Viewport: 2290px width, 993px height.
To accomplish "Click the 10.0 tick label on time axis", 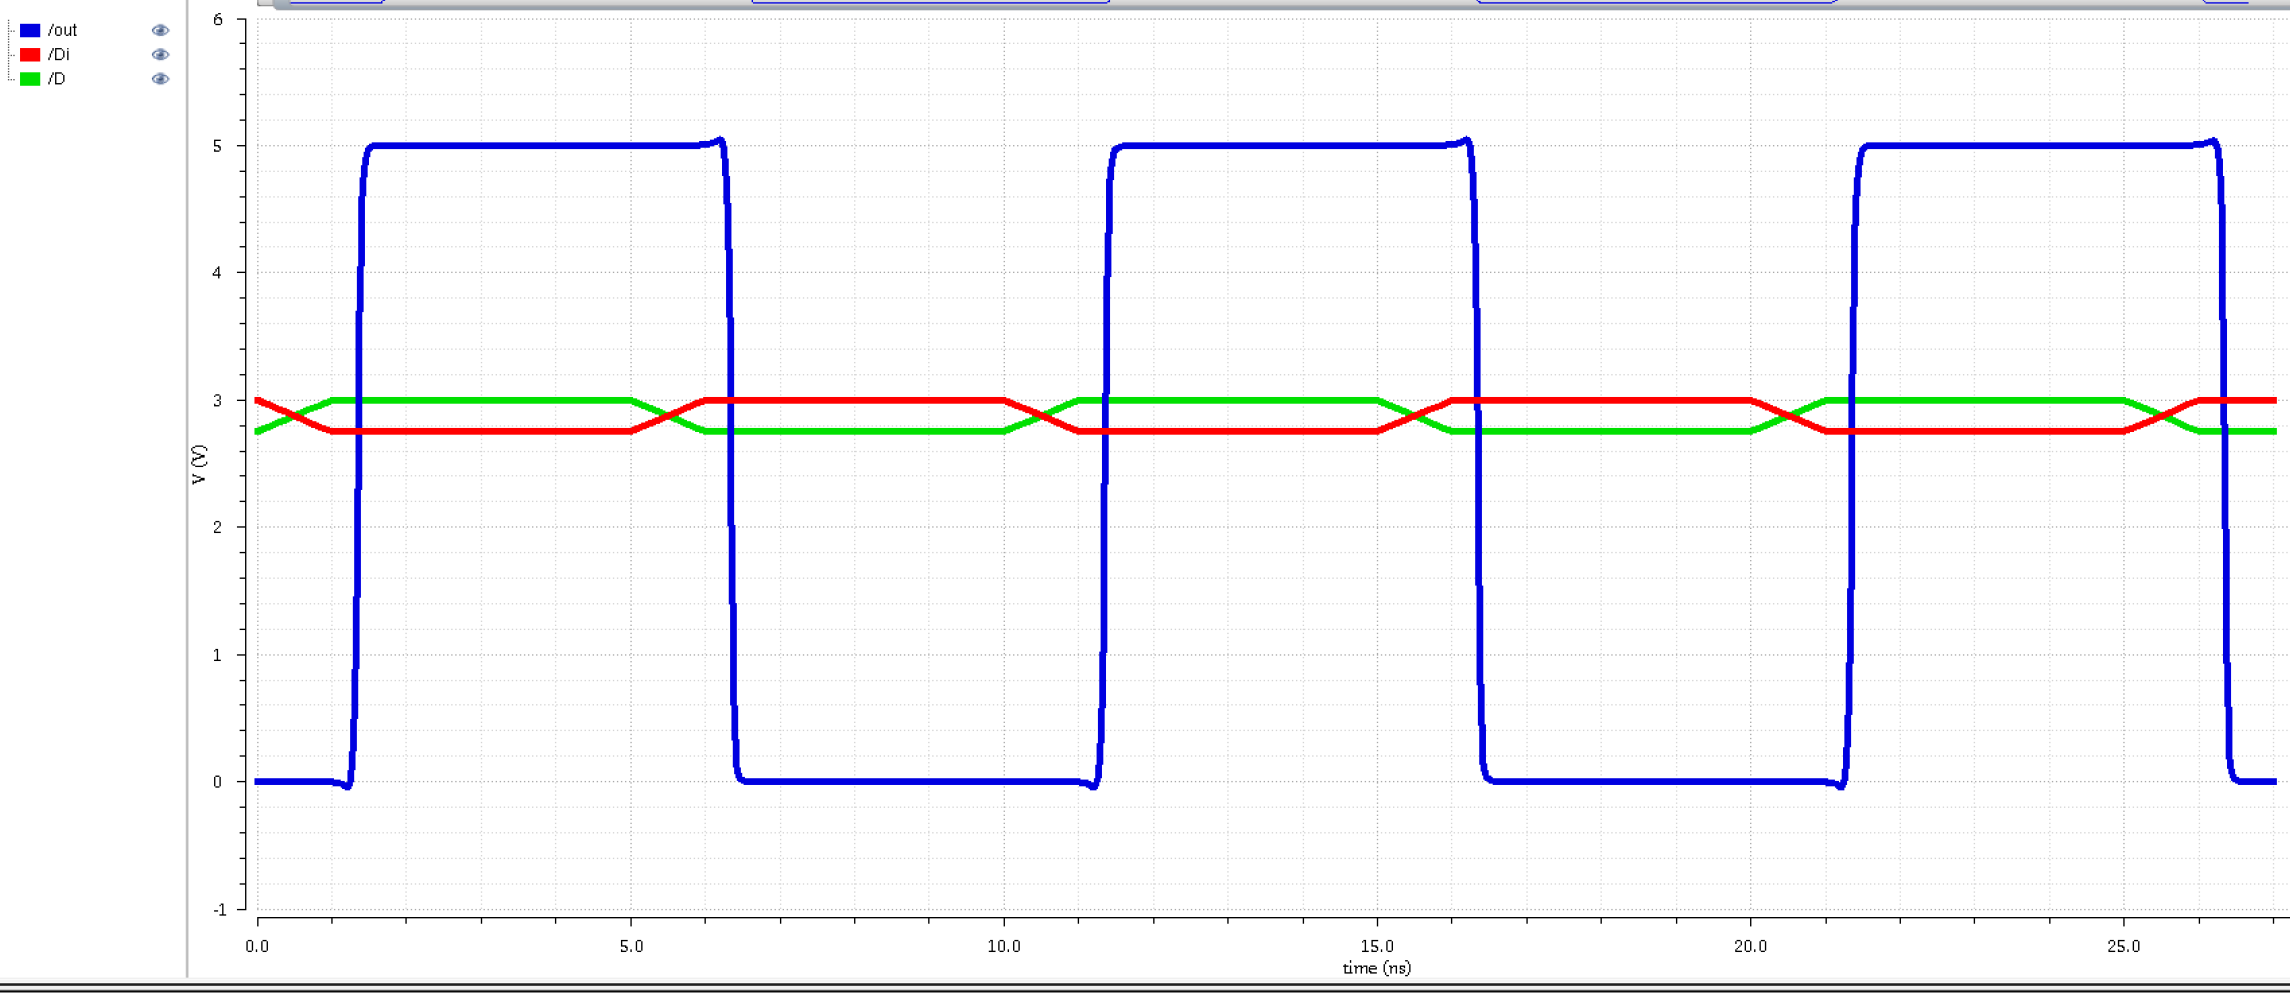I will 1004,946.
